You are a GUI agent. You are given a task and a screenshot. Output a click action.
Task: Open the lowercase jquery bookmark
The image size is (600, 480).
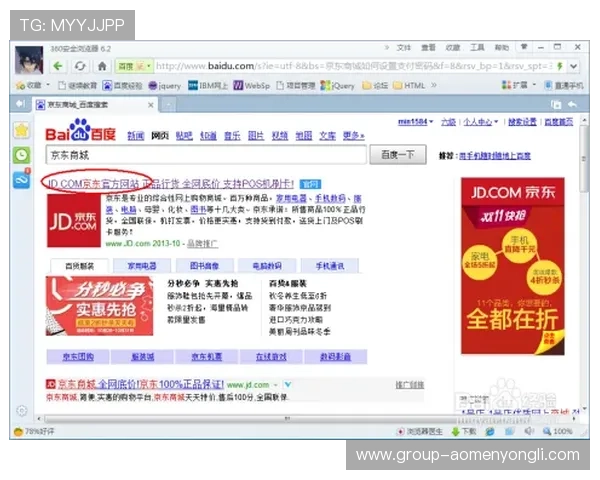click(x=165, y=86)
